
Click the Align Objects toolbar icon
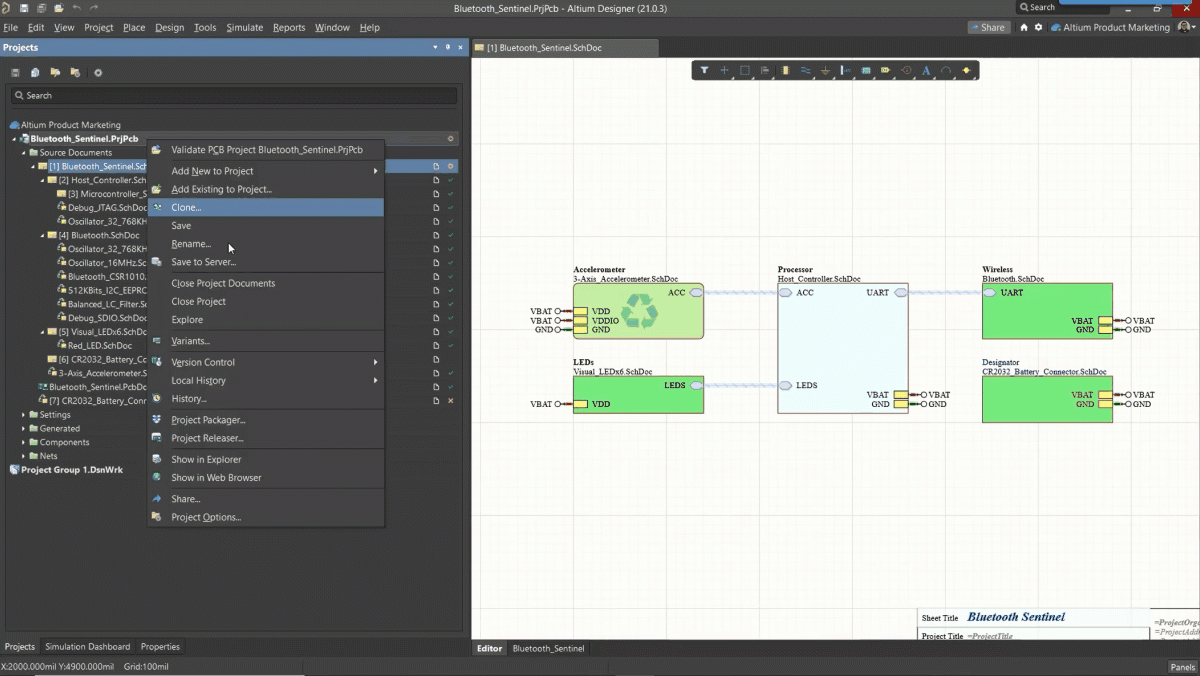(765, 70)
